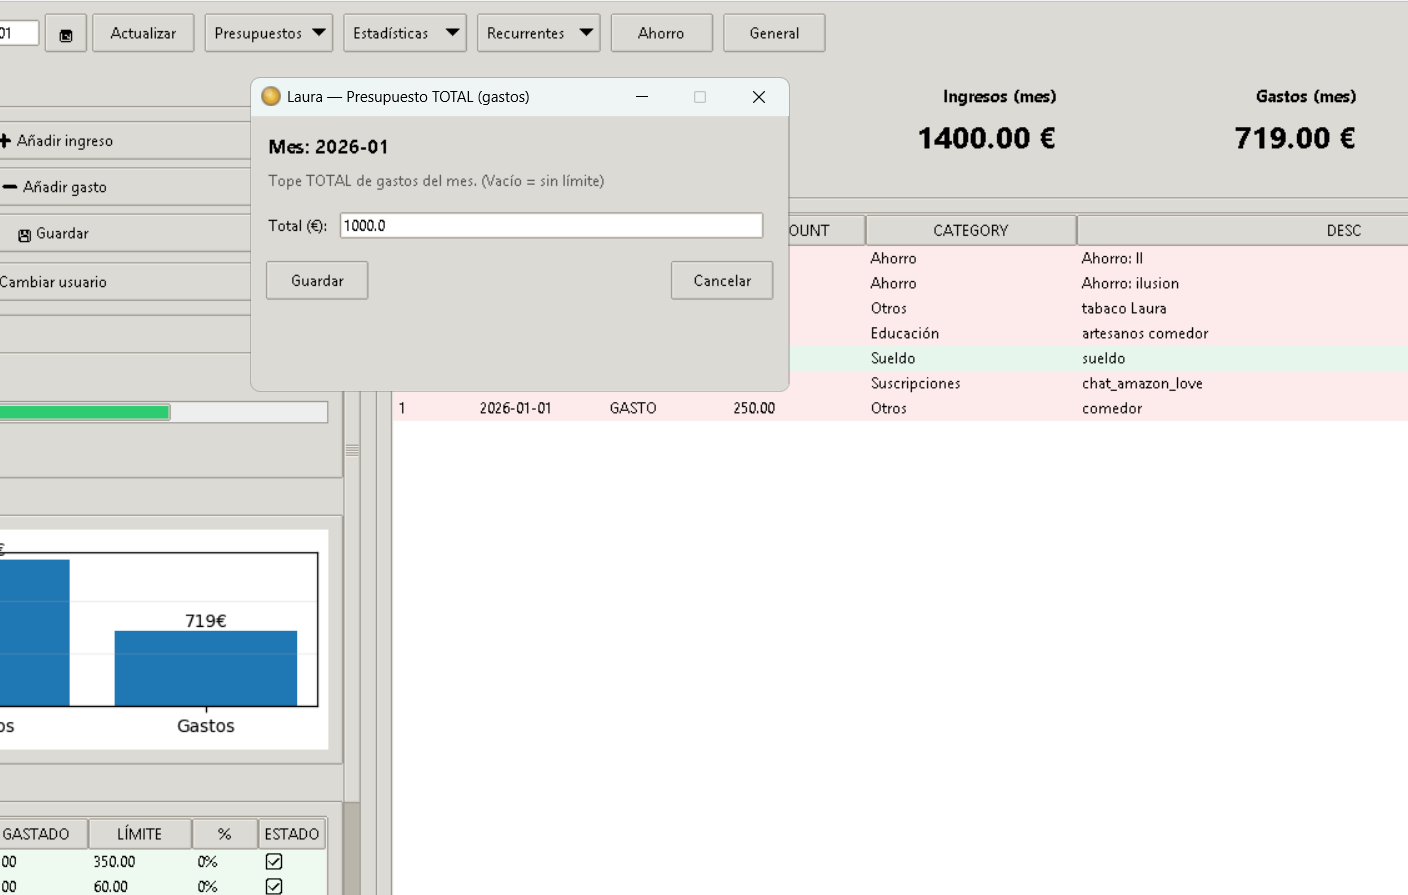
Task: Click the floppy disk icon beside Guardar
Action: click(24, 235)
